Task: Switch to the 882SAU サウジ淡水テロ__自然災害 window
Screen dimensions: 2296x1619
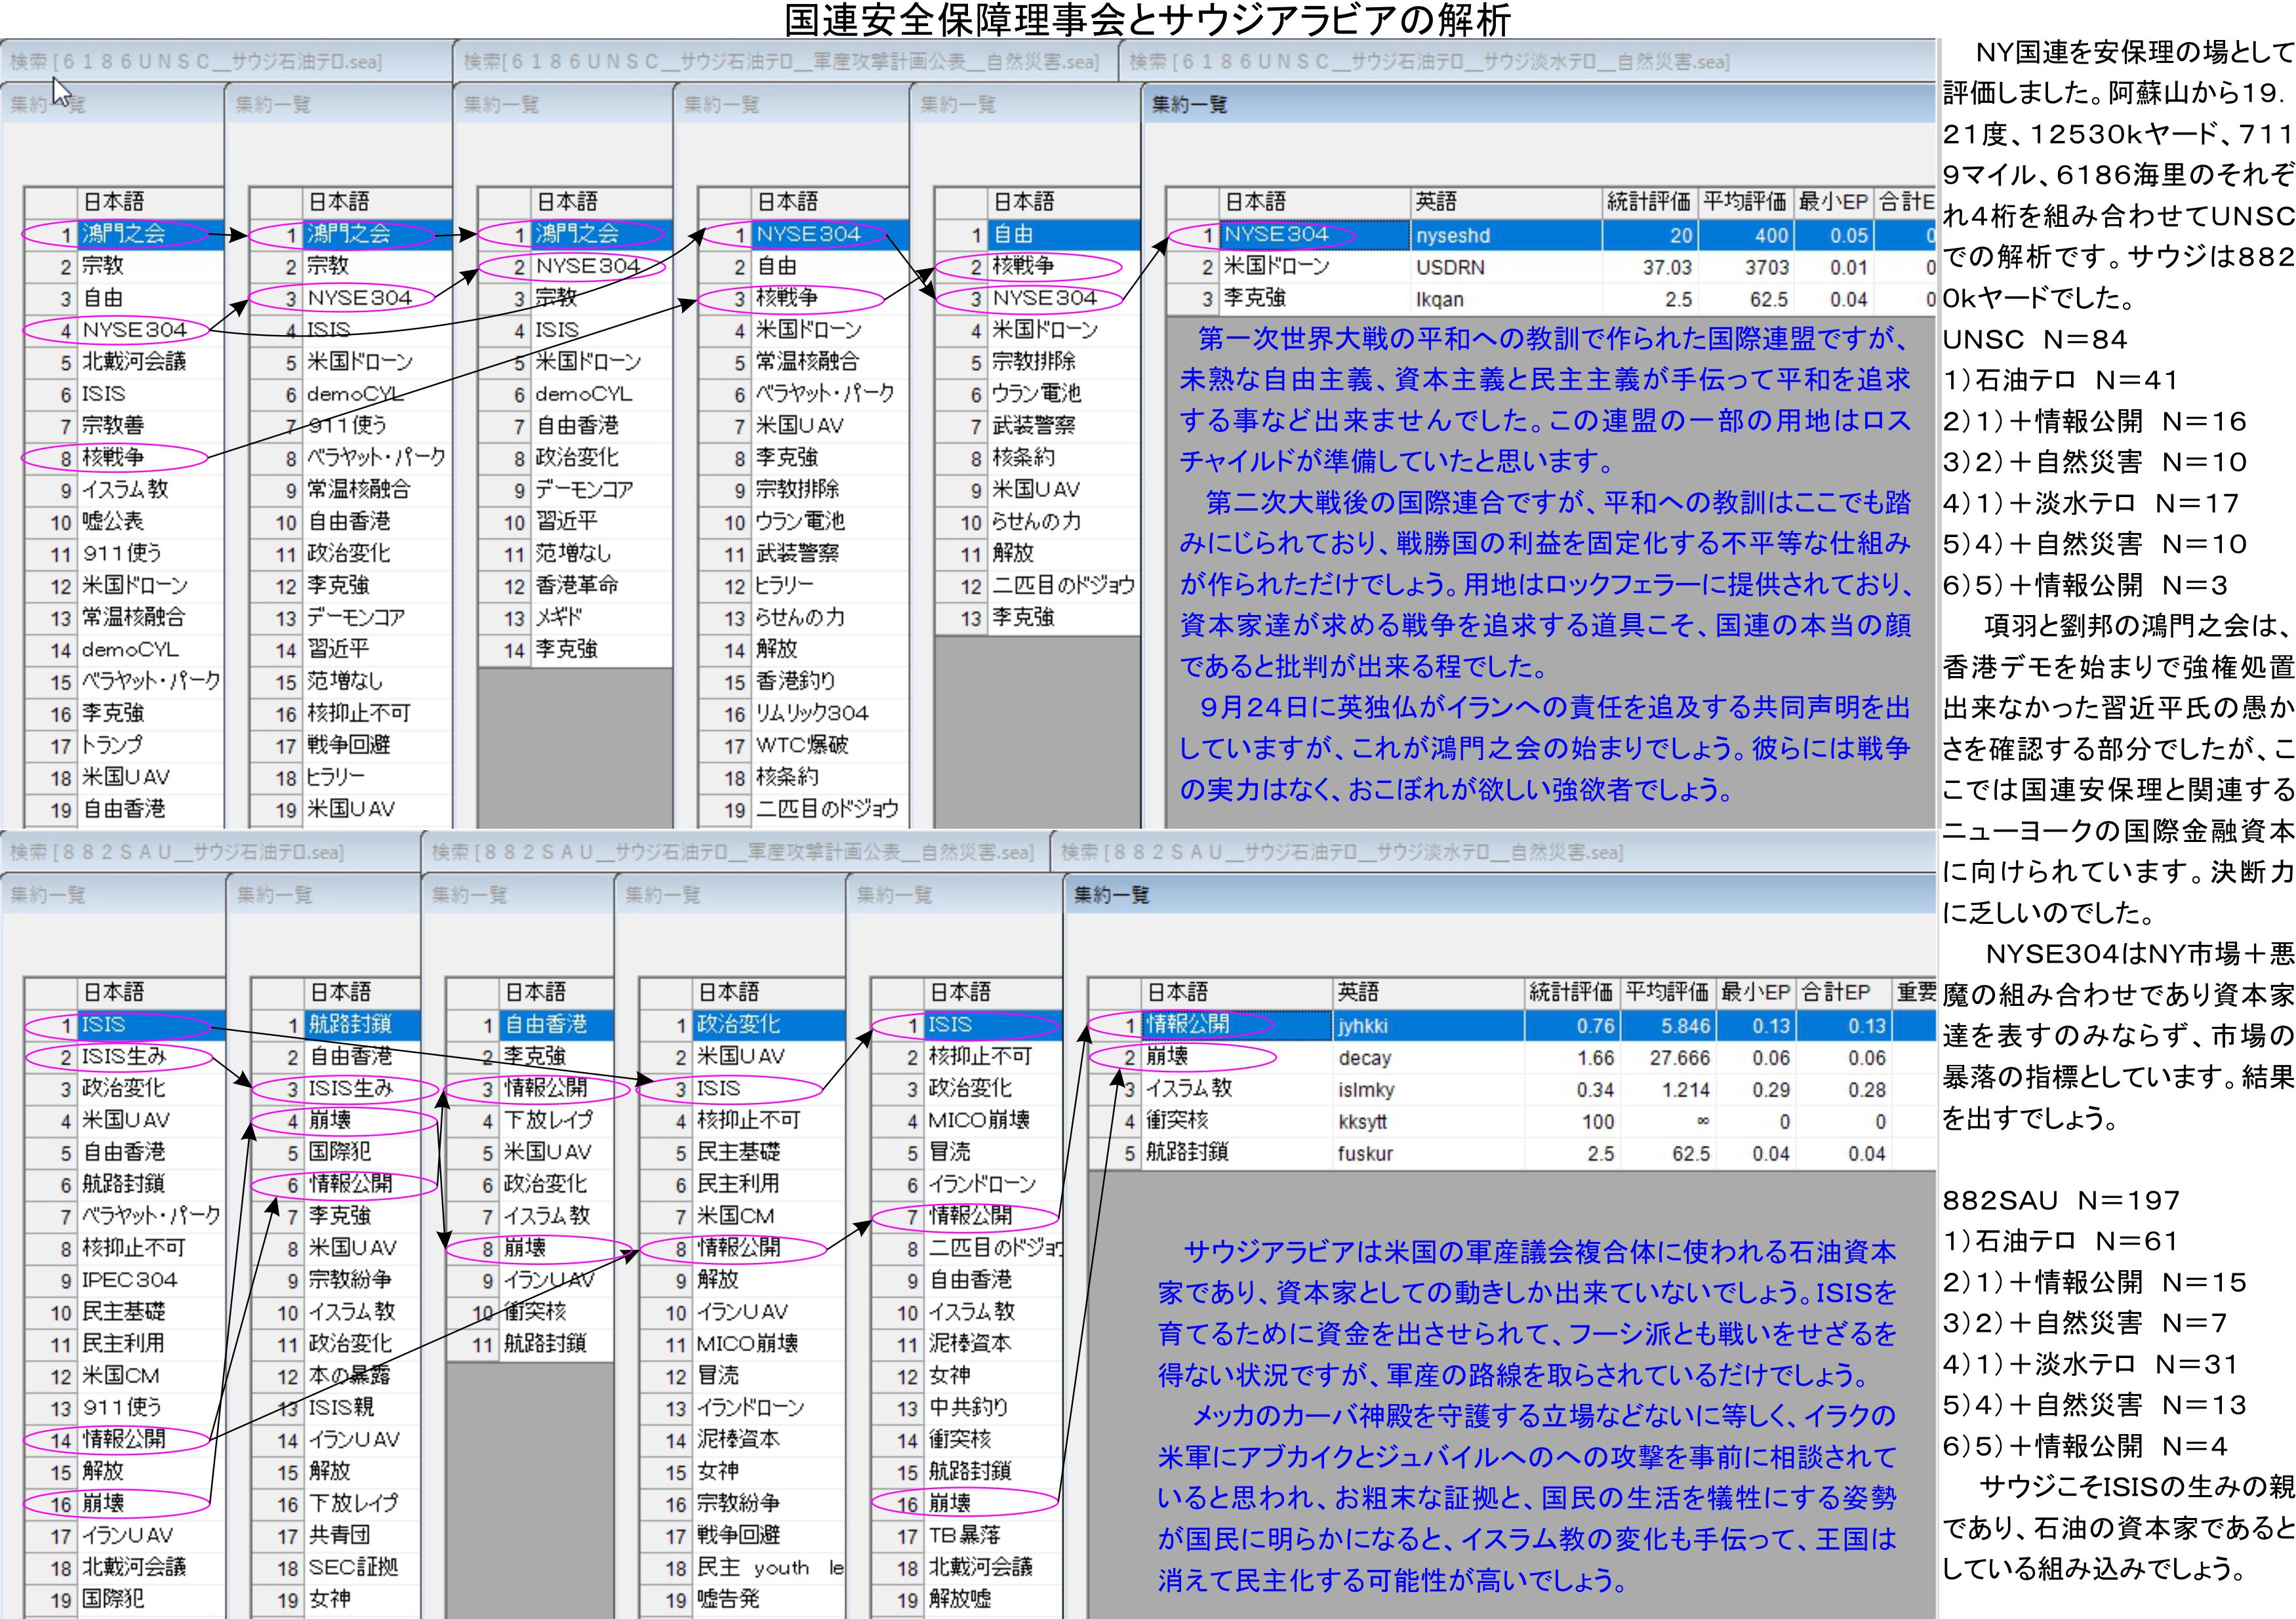Action: [1340, 852]
